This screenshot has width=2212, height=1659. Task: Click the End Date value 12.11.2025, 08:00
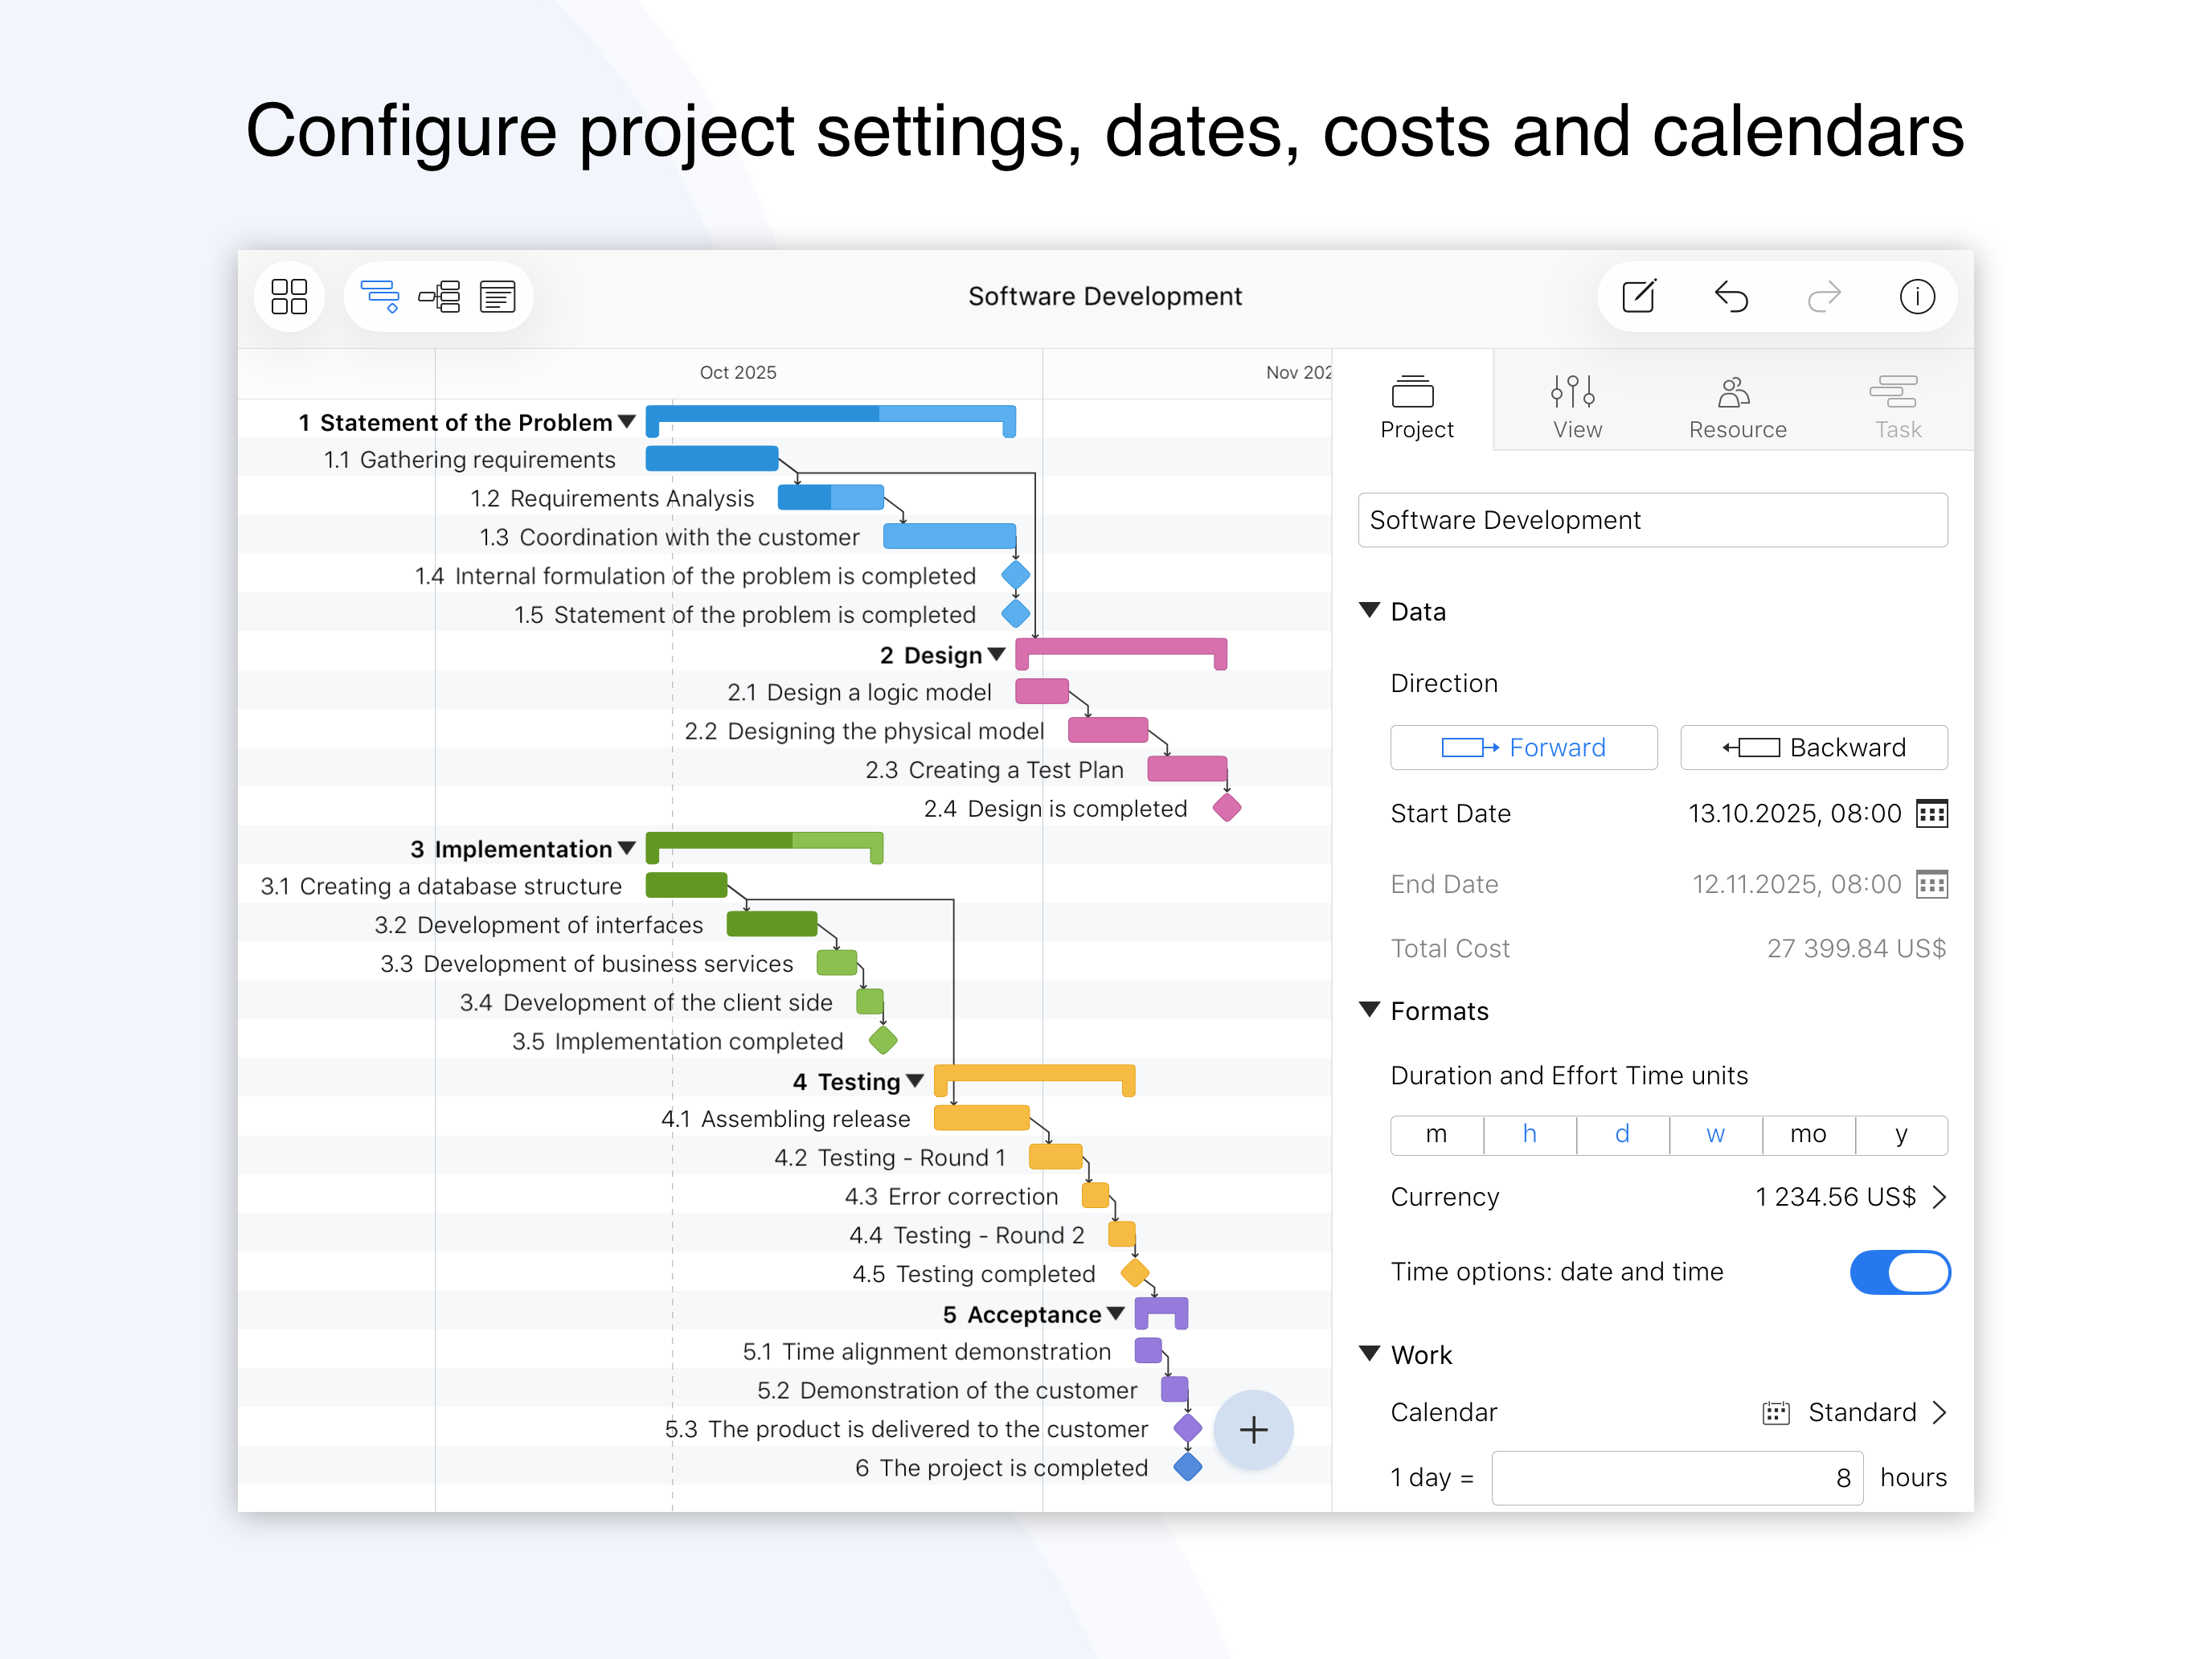tap(1796, 884)
